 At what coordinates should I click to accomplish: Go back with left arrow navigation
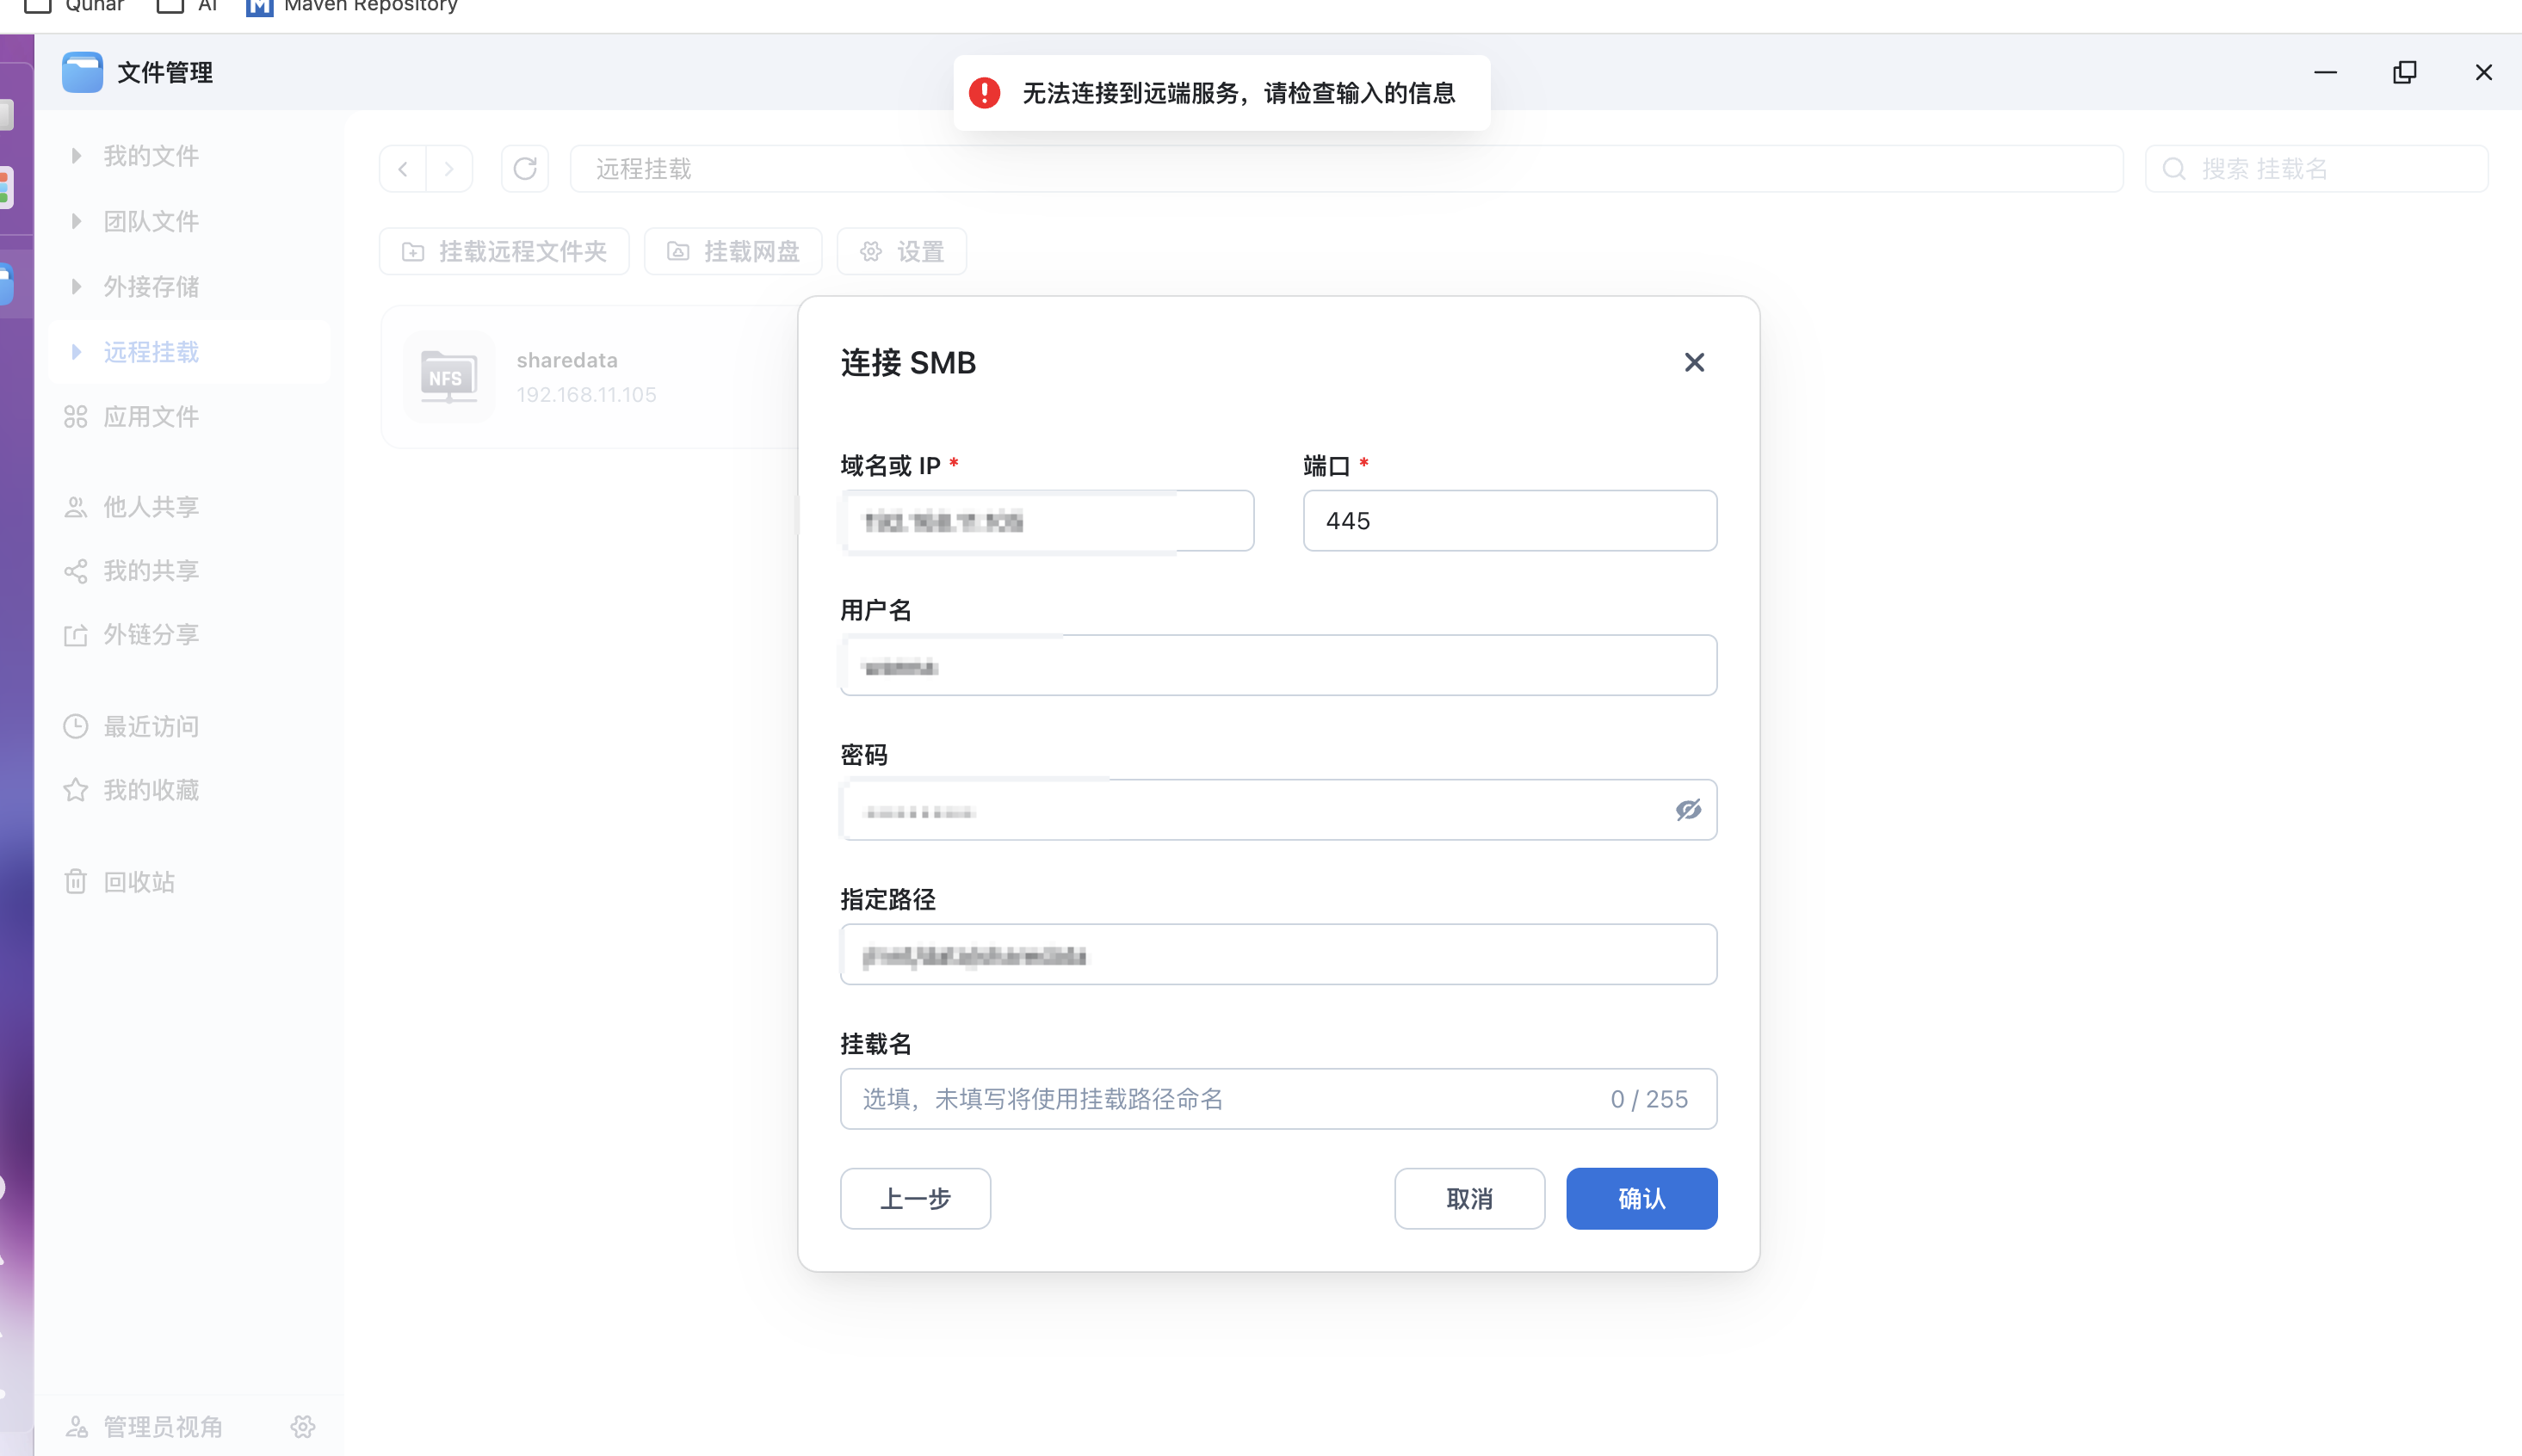pos(403,169)
